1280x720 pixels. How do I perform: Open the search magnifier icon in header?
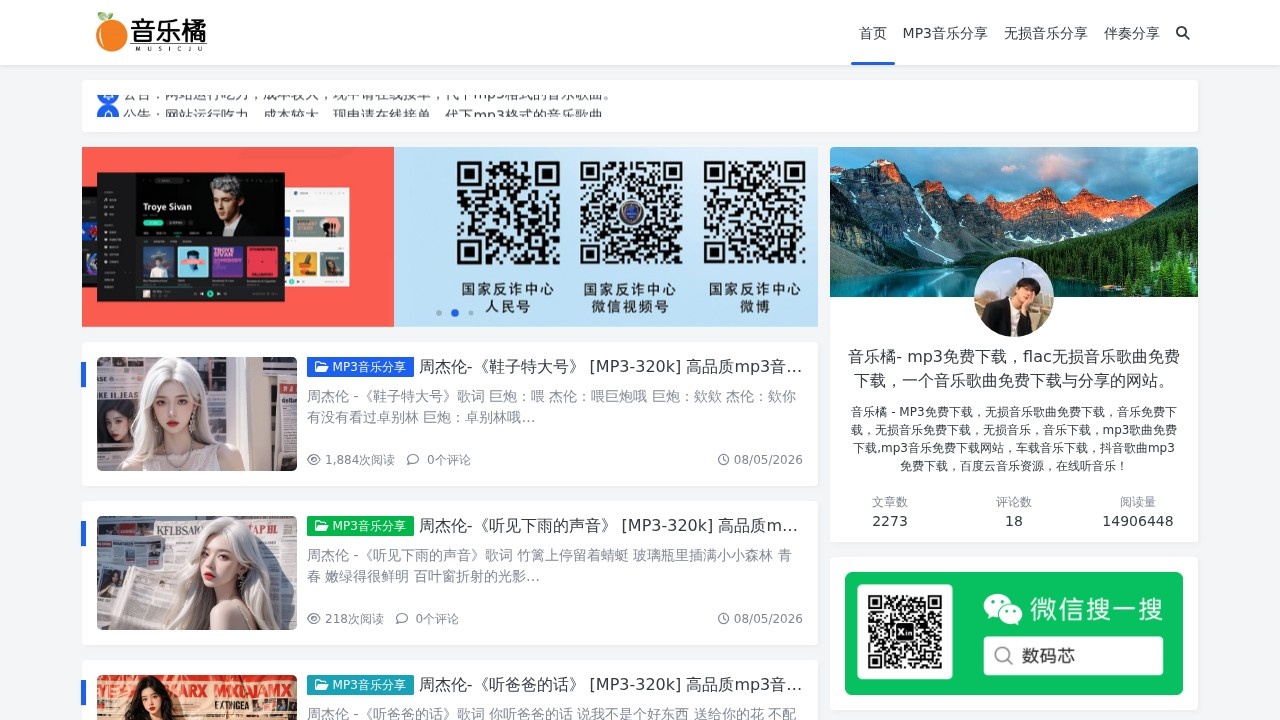coord(1183,33)
